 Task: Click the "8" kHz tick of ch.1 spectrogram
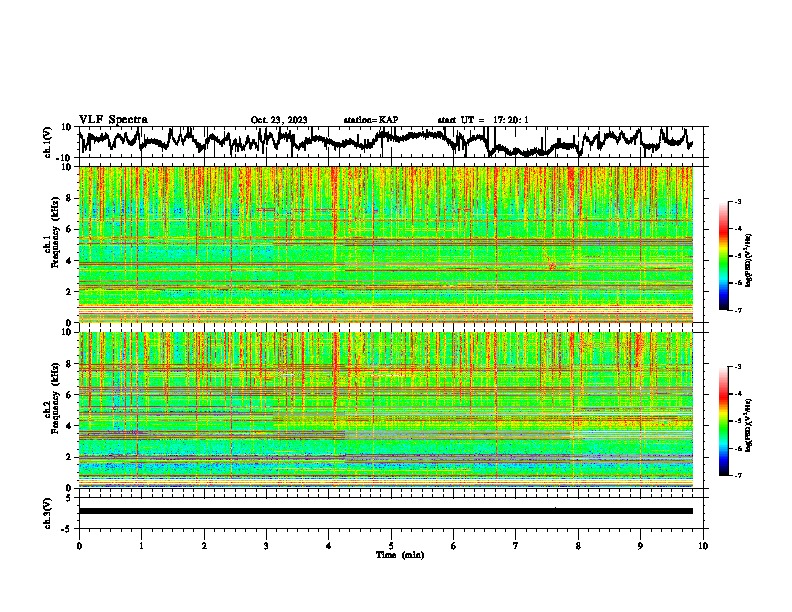coord(71,198)
